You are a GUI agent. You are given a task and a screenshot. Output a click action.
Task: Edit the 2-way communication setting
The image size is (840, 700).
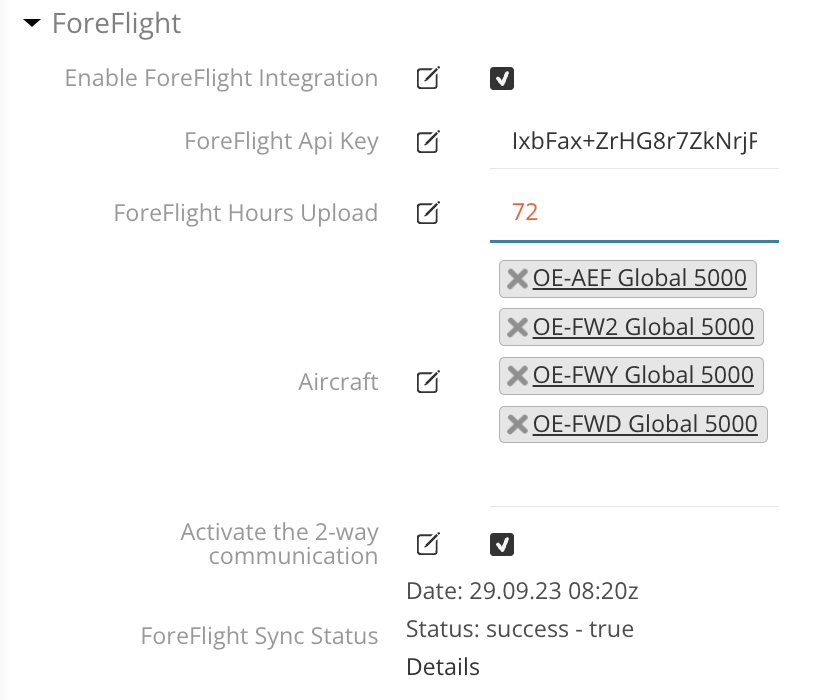coord(428,544)
